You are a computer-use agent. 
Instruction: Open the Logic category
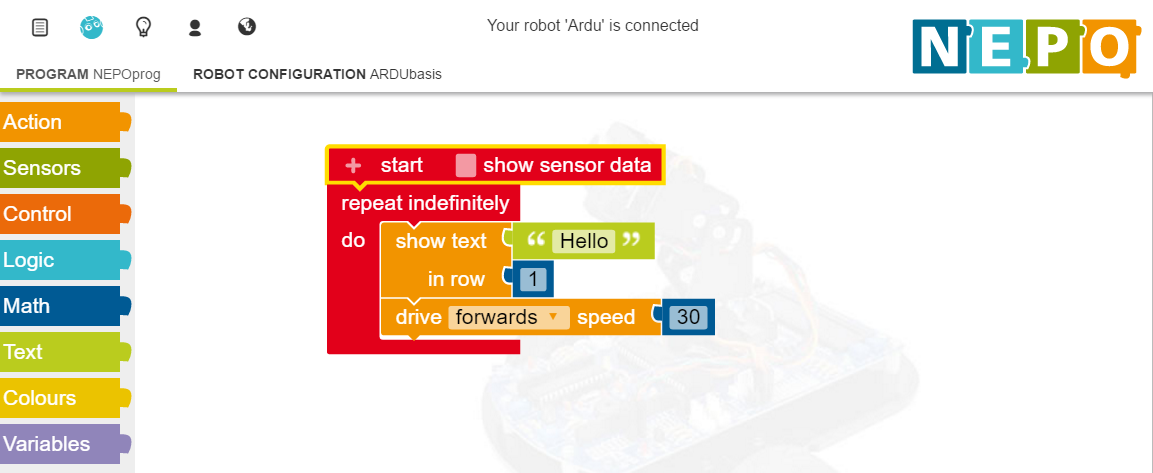click(x=65, y=260)
